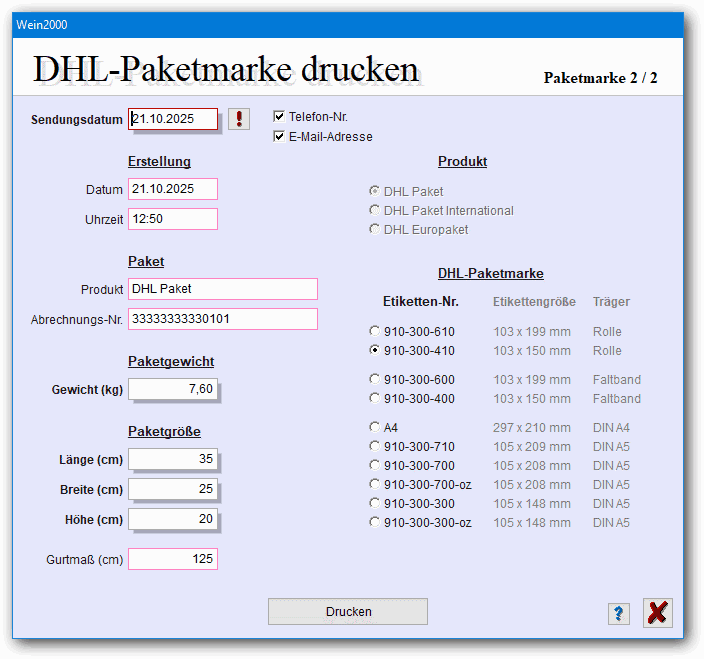Select label 910-300-300 radio button
This screenshot has width=704, height=659.
(x=375, y=503)
